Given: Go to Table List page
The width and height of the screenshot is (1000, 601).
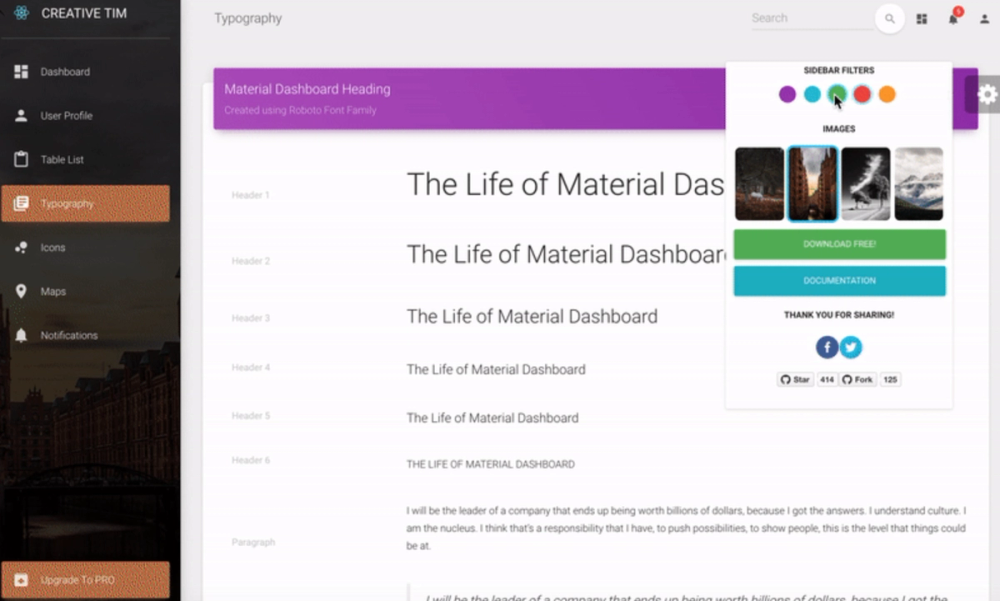Looking at the screenshot, I should (85, 160).
